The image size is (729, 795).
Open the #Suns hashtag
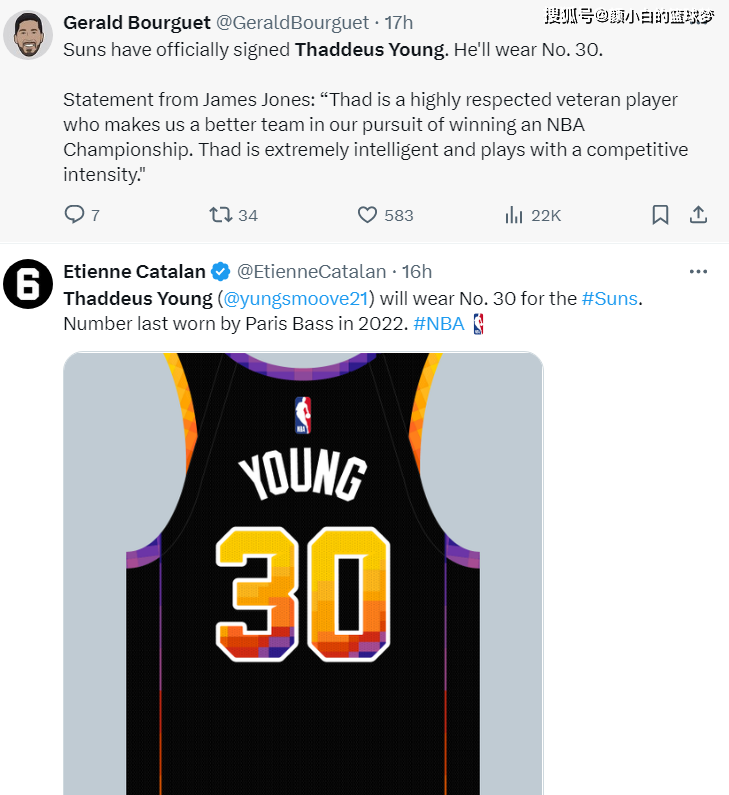[x=609, y=298]
